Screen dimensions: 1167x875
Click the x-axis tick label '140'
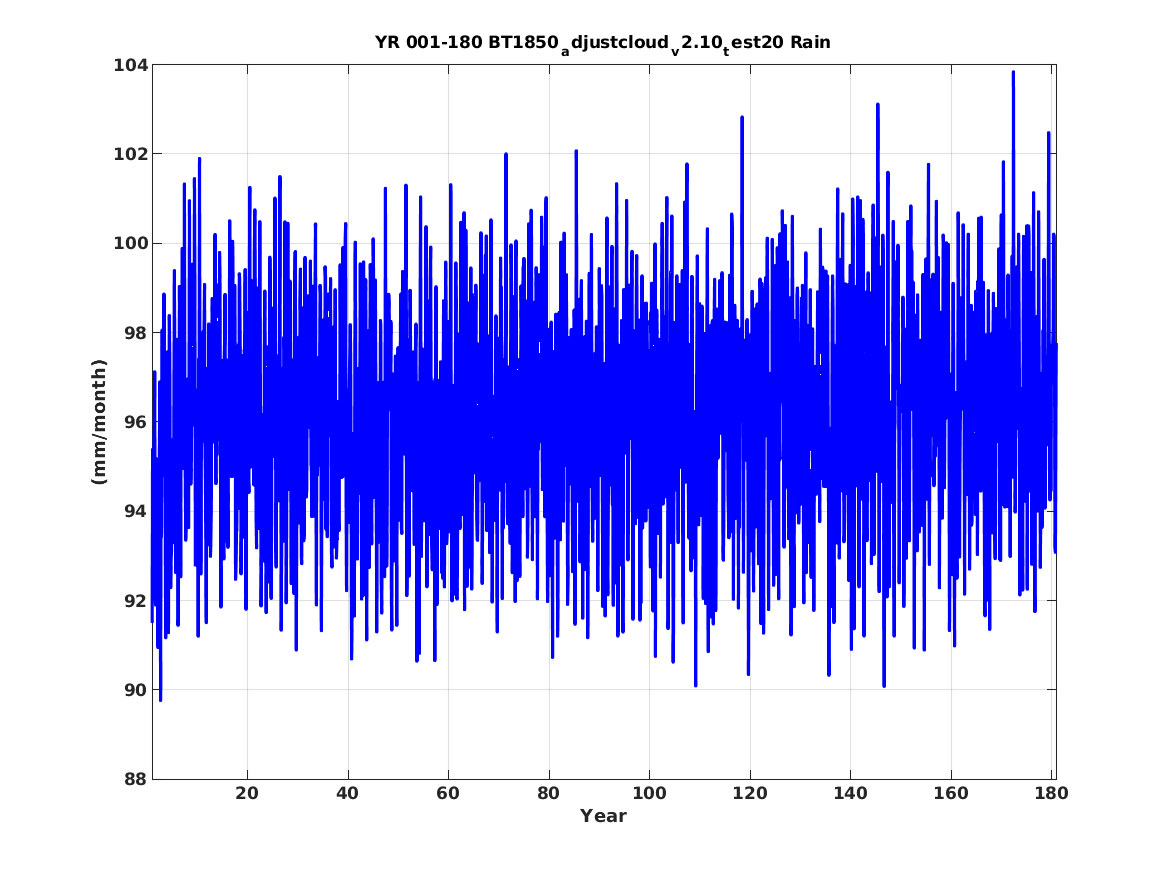pyautogui.click(x=850, y=793)
